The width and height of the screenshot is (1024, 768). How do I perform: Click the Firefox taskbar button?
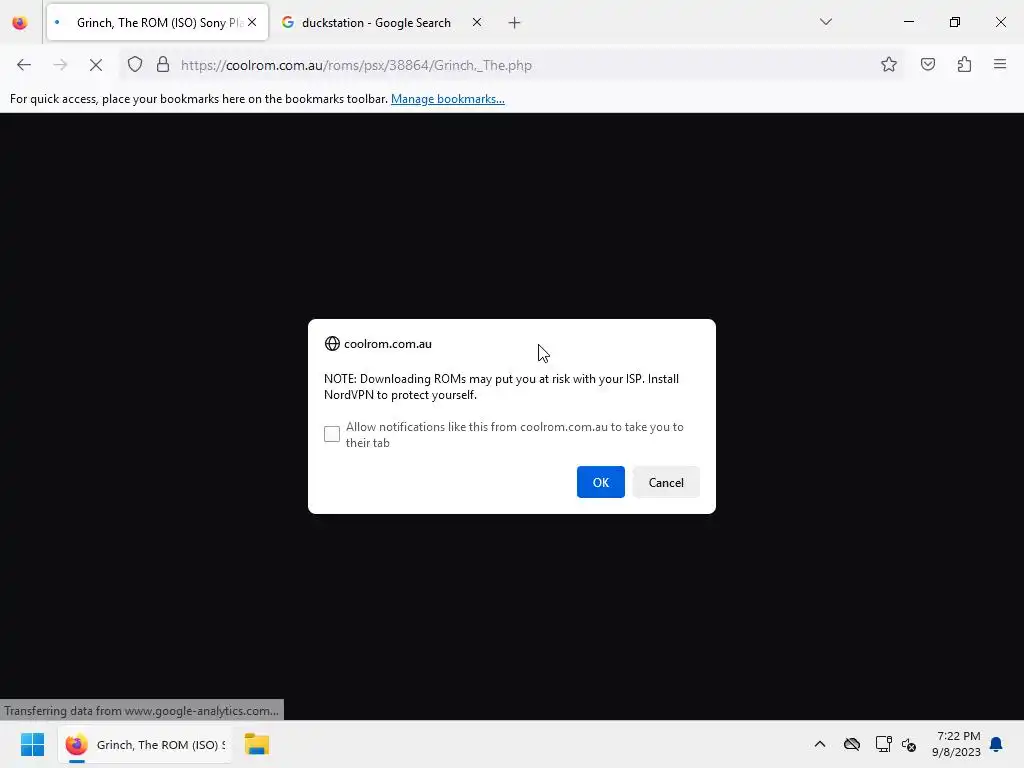point(145,744)
